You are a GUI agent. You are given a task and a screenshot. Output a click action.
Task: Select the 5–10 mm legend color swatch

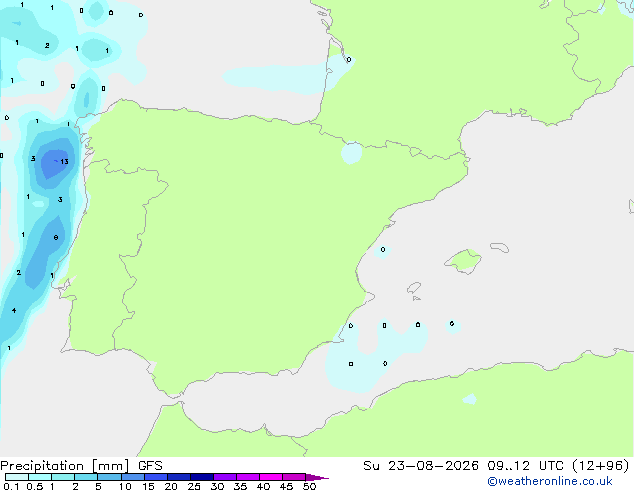(x=109, y=477)
